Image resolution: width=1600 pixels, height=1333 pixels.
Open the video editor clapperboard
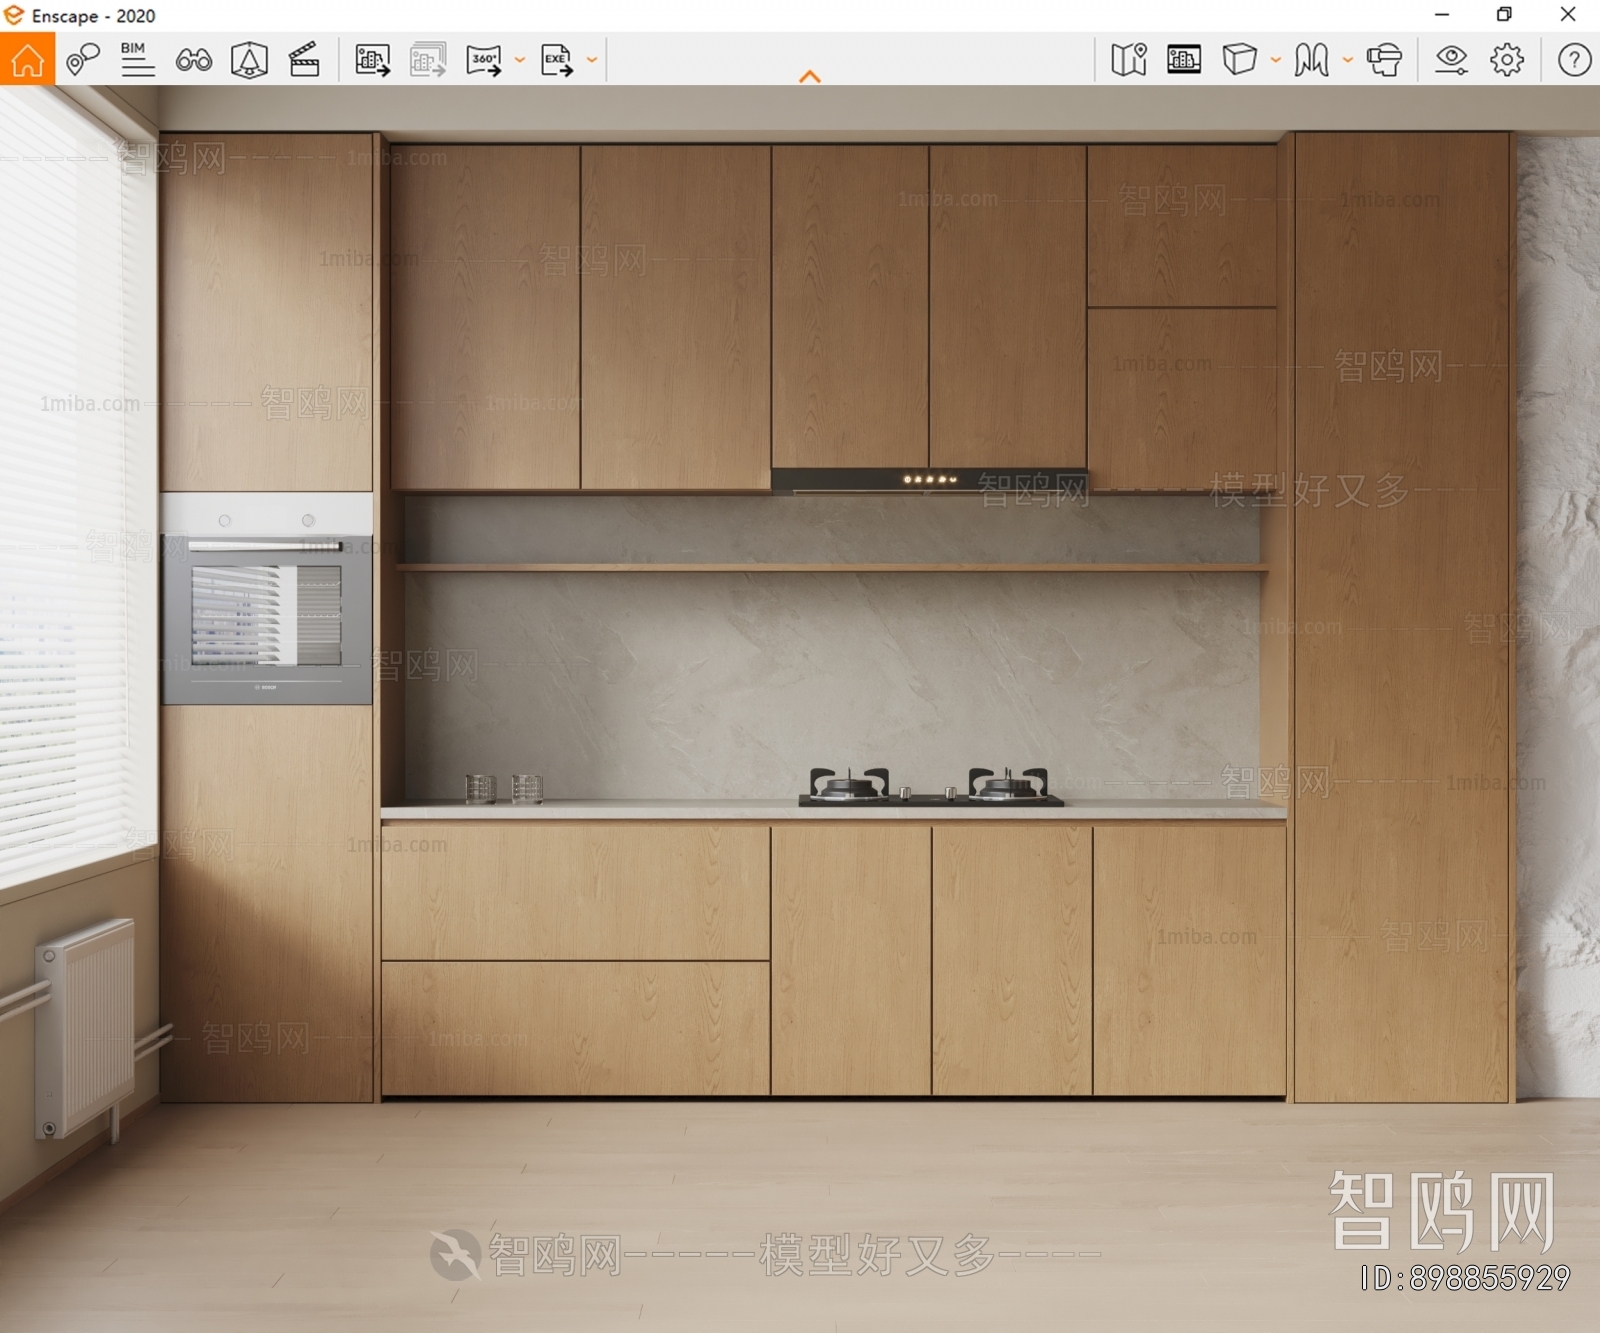click(304, 60)
